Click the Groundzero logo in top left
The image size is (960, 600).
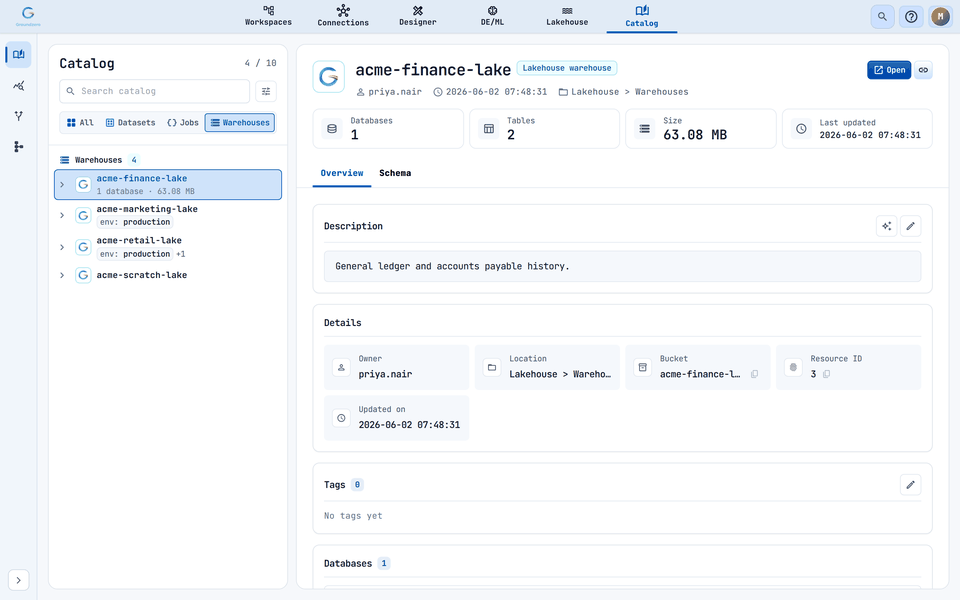(28, 16)
